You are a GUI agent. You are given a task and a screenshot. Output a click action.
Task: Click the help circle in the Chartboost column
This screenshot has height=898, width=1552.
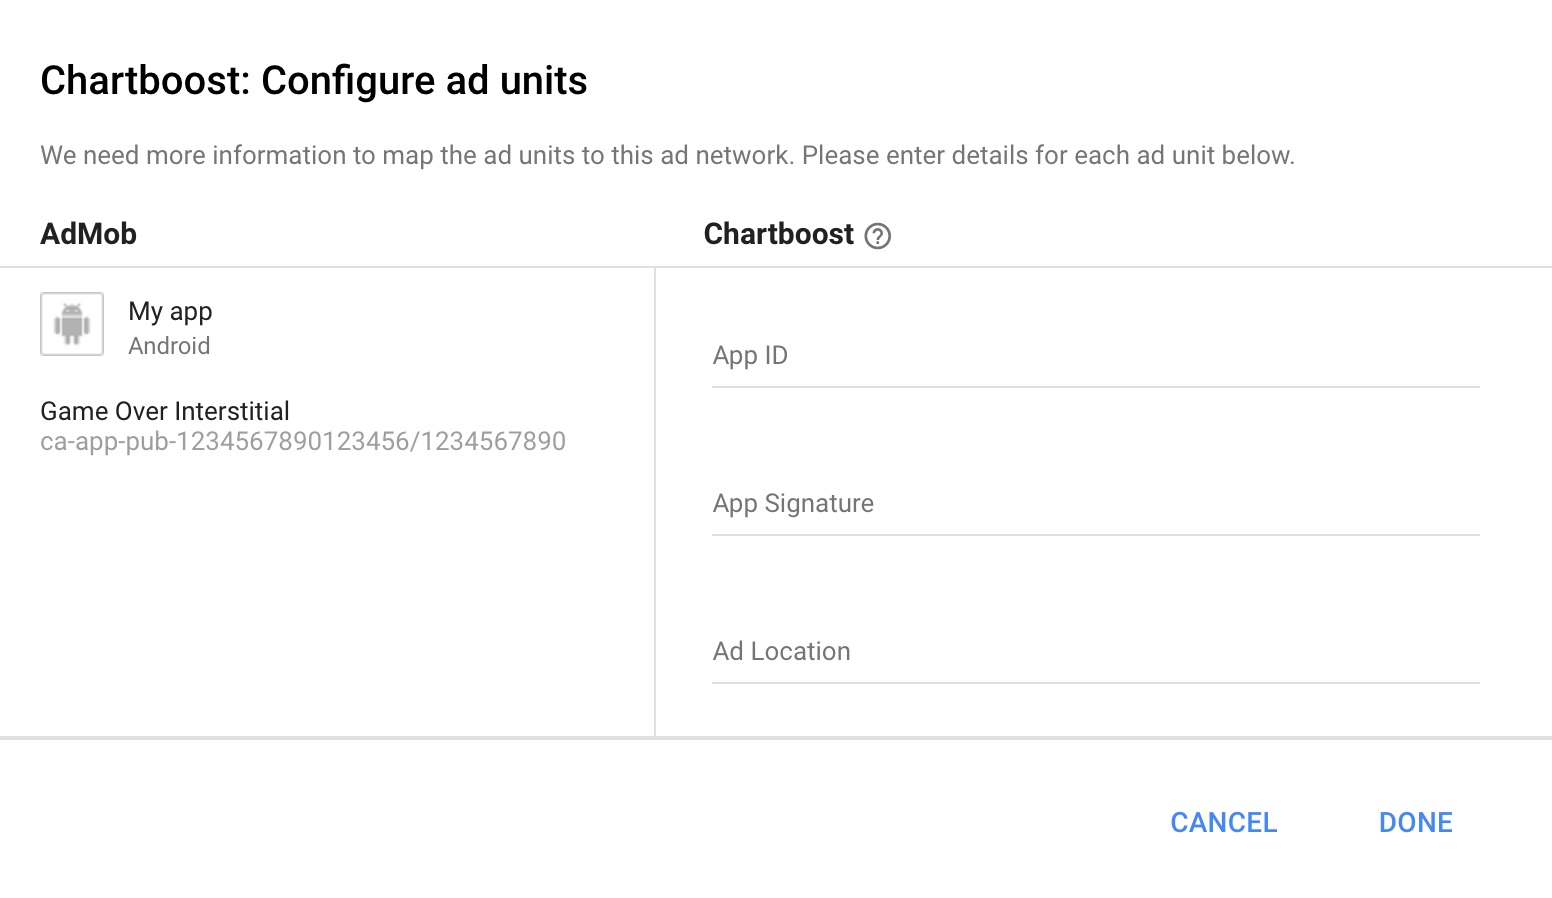pyautogui.click(x=877, y=235)
